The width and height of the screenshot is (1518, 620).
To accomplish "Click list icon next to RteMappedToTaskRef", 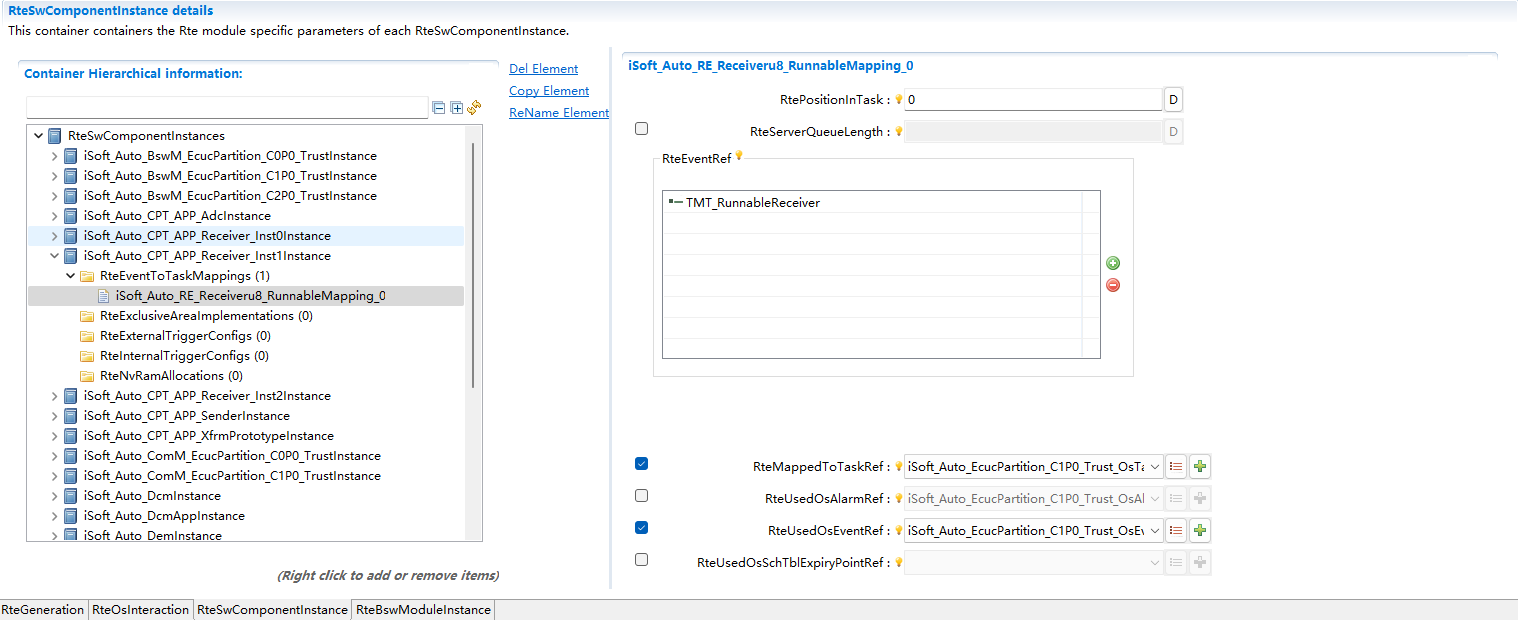I will (1177, 467).
